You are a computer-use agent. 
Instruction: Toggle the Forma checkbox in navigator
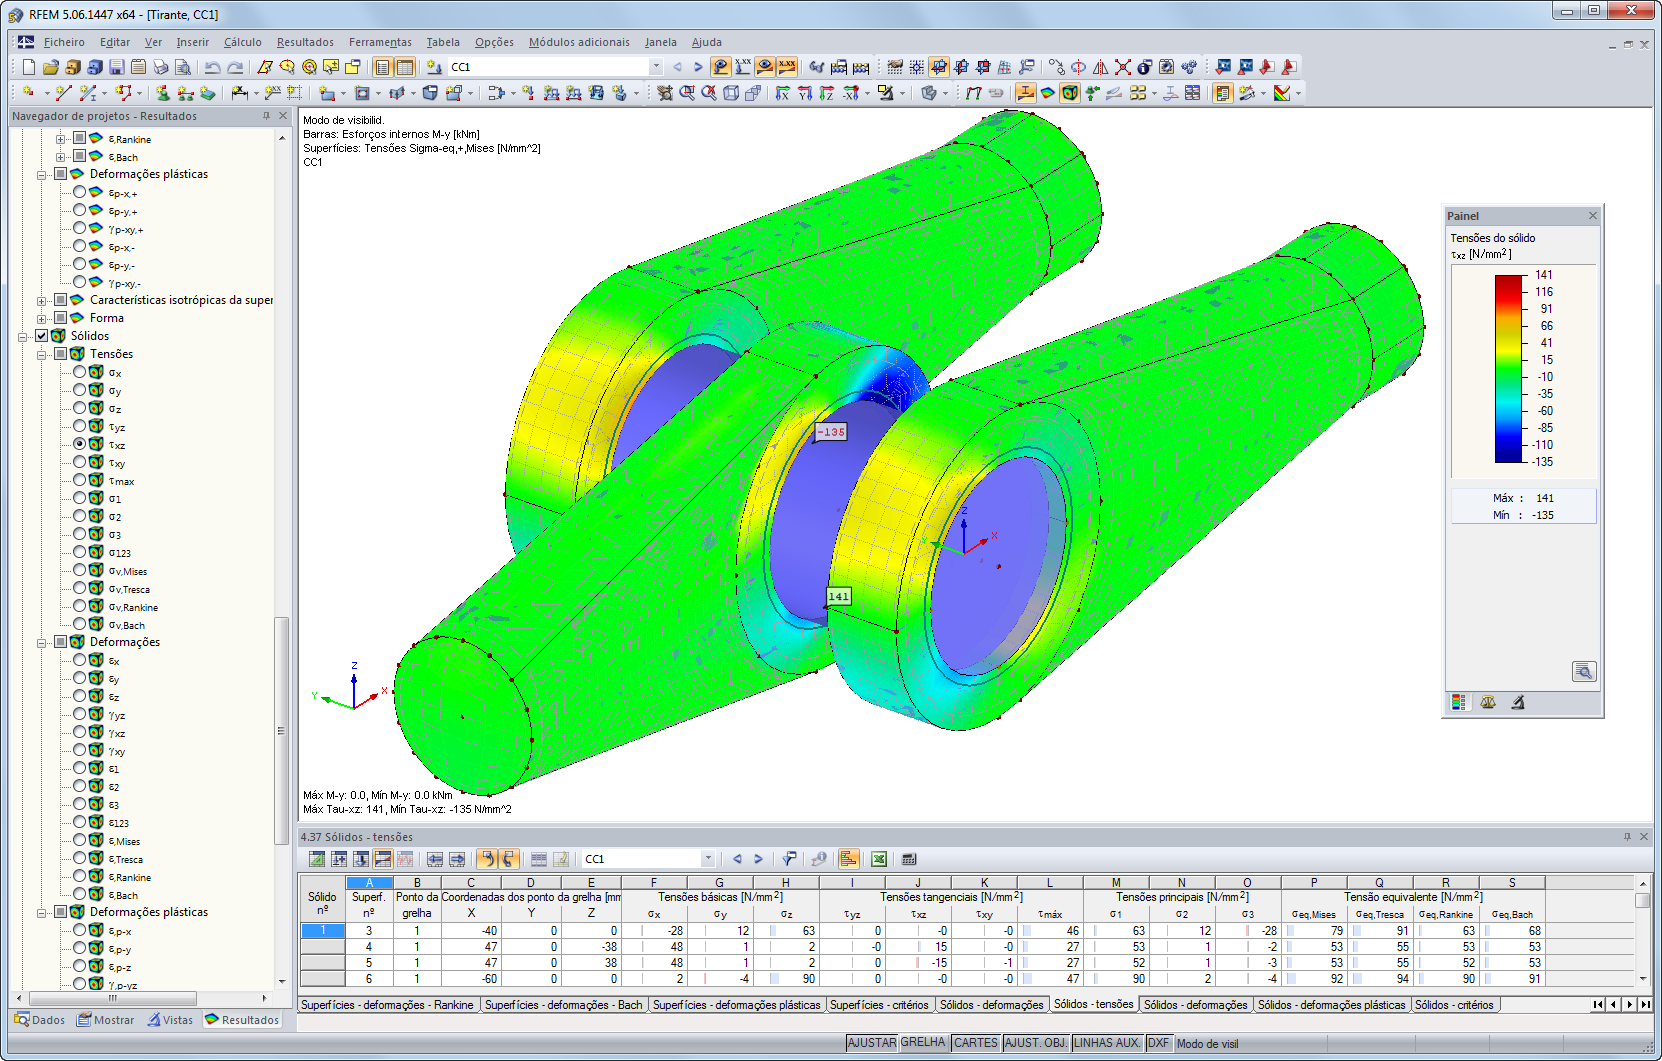pyautogui.click(x=60, y=318)
